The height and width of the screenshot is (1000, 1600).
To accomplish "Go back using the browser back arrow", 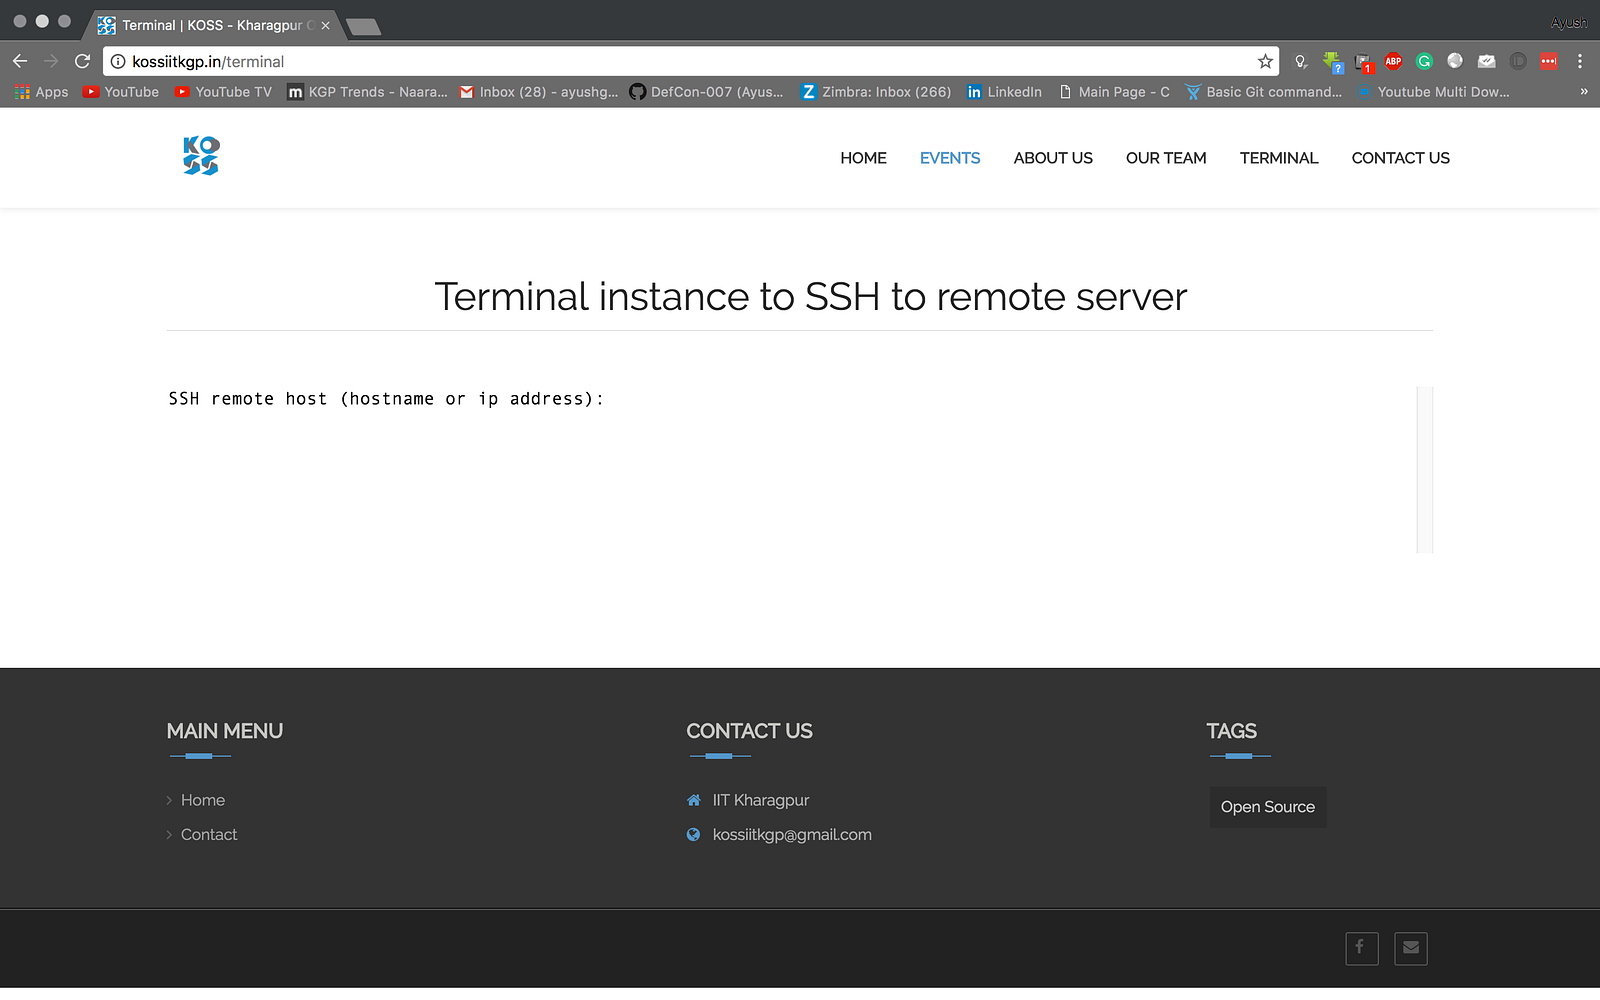I will point(20,61).
